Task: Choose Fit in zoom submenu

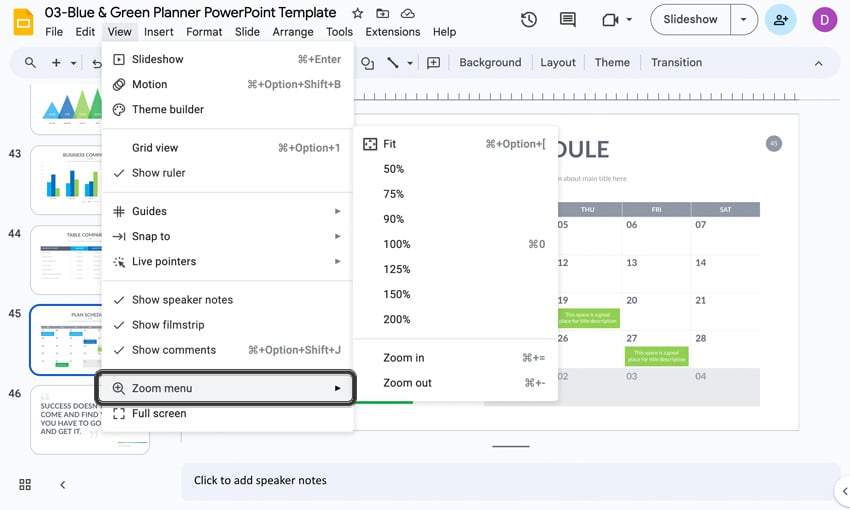Action: 390,144
